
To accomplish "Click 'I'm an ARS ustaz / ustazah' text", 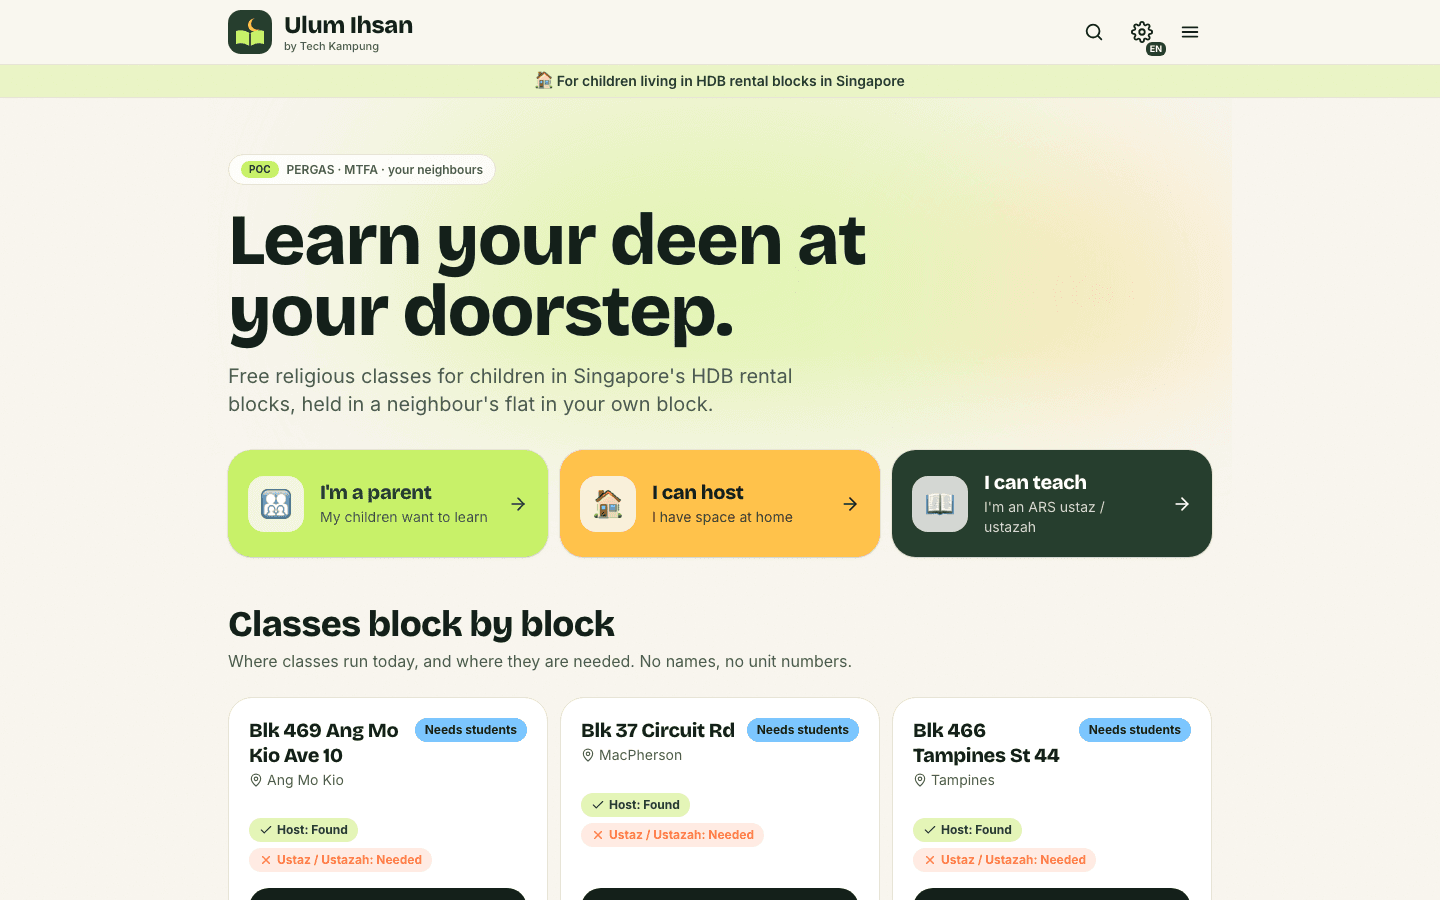I will click(1044, 517).
